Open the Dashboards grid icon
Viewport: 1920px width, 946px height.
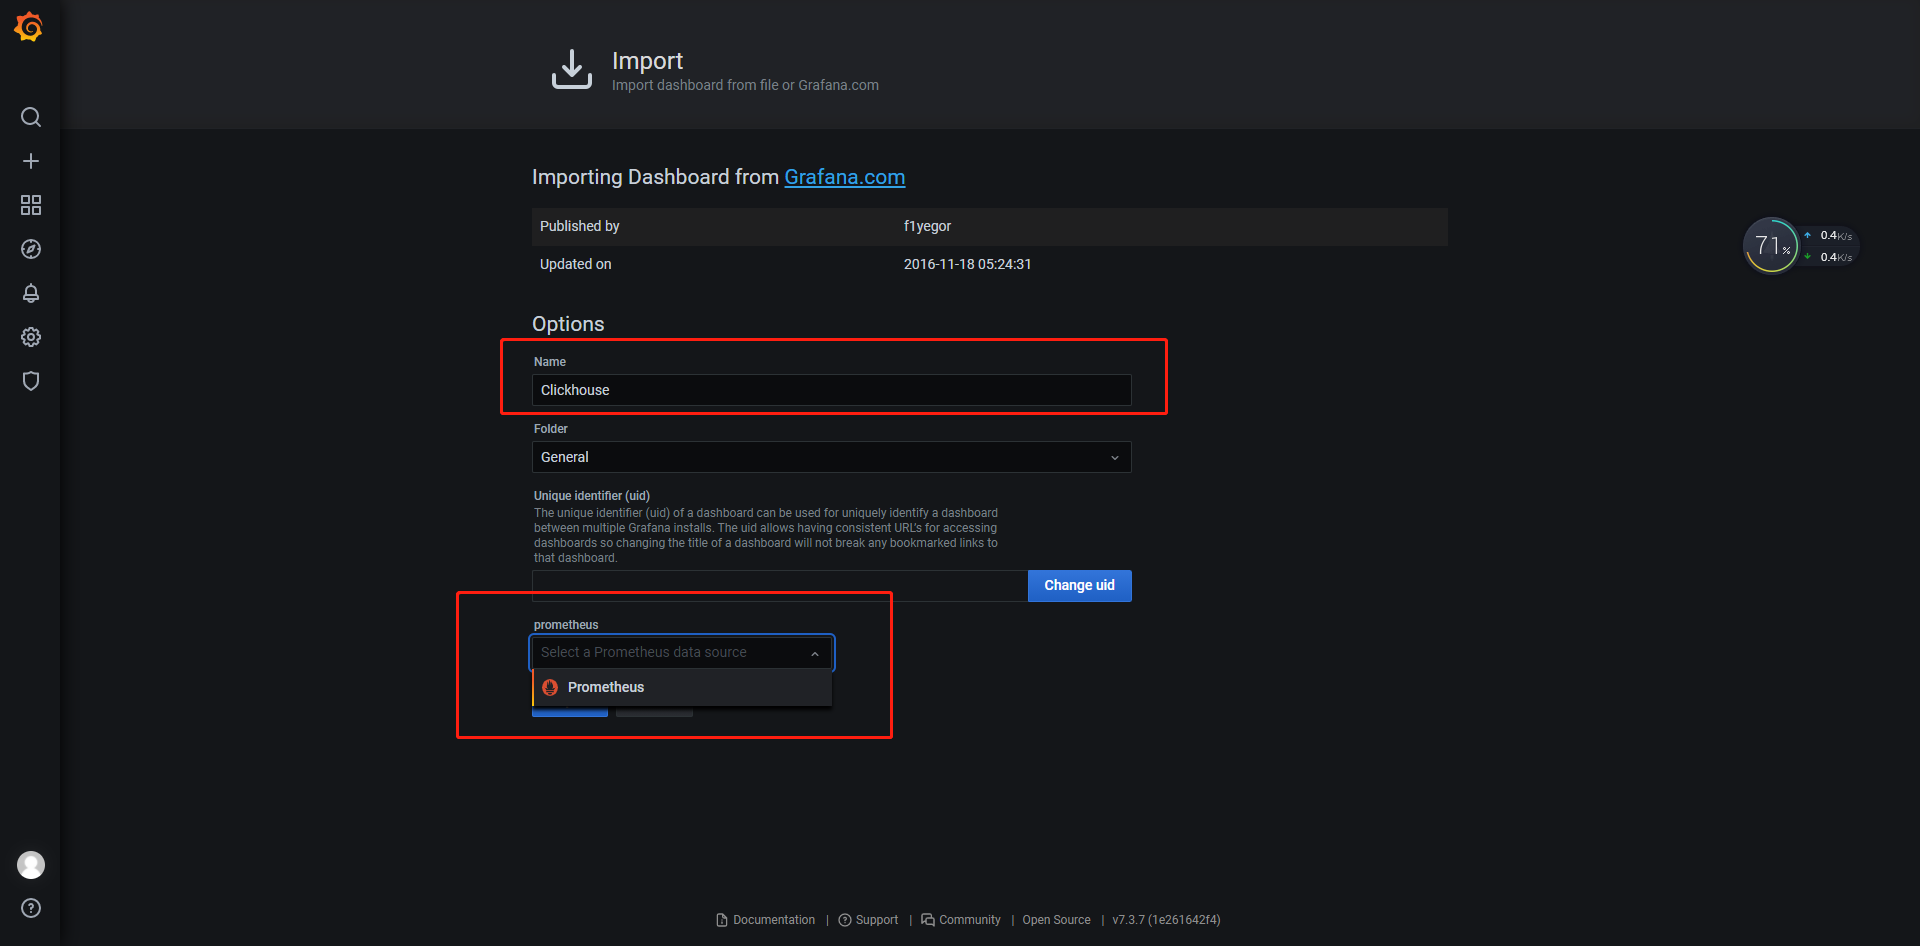click(31, 205)
